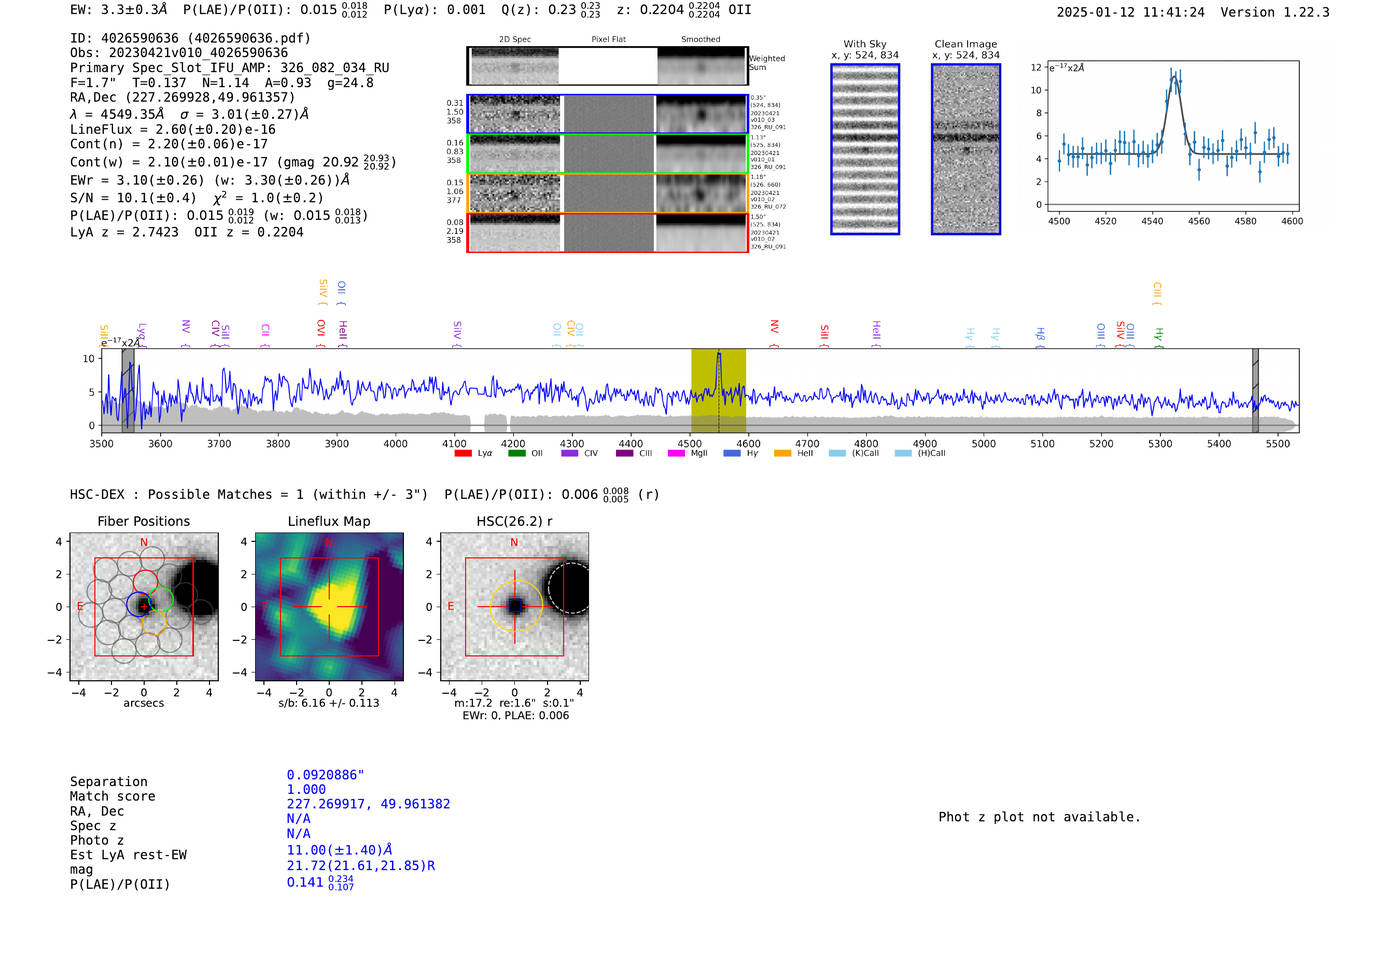Click the blue fiber circle in Fiber Positions
The width and height of the screenshot is (1400, 953).
tap(140, 605)
